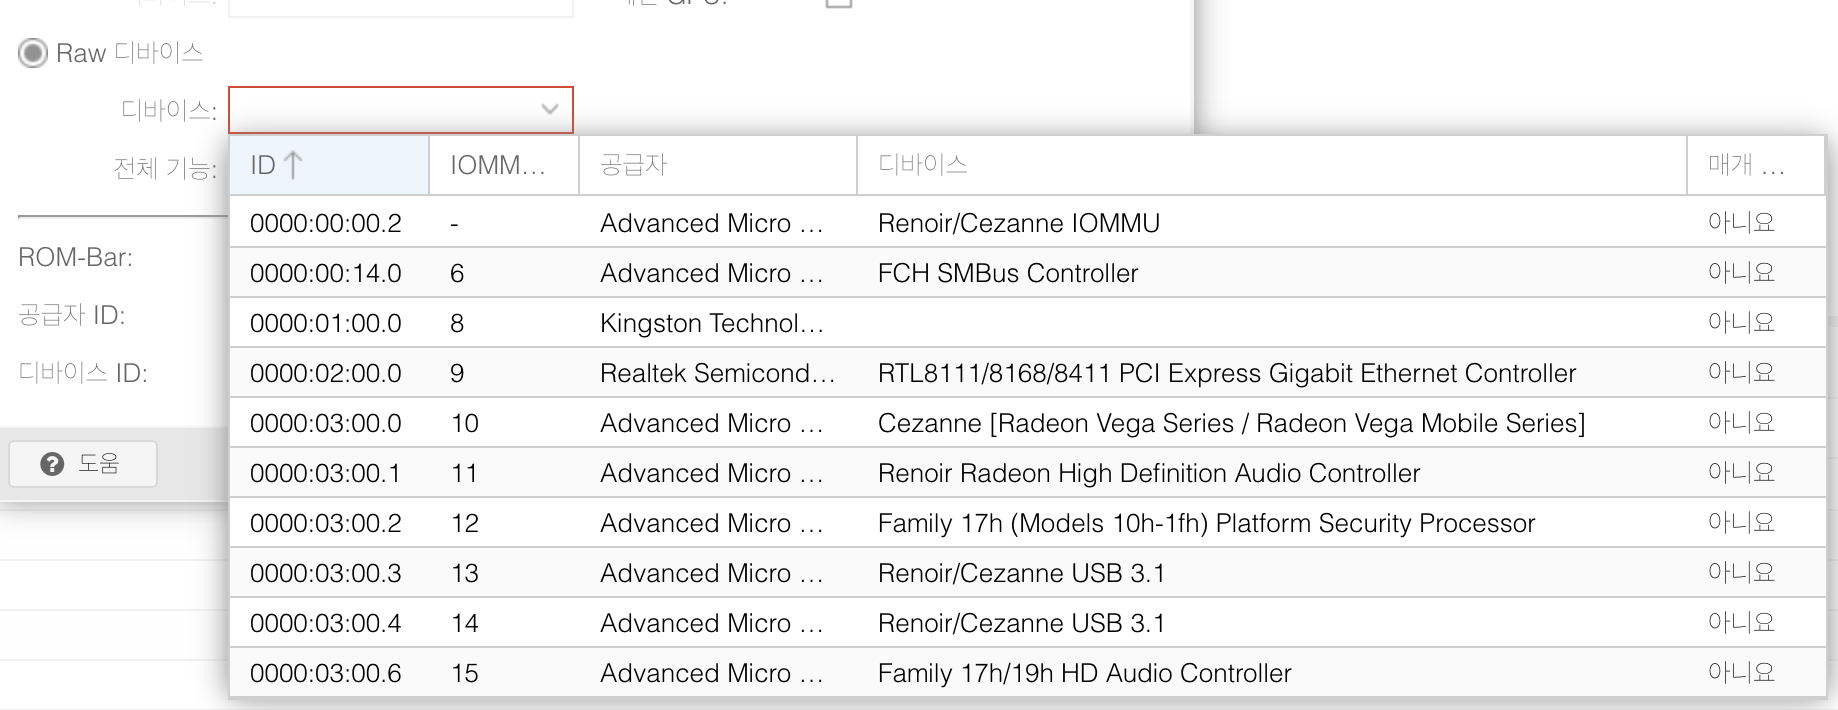Select Renoir Radeon High Definition Audio Controller
Screen dimensions: 1838x710
point(1027,472)
